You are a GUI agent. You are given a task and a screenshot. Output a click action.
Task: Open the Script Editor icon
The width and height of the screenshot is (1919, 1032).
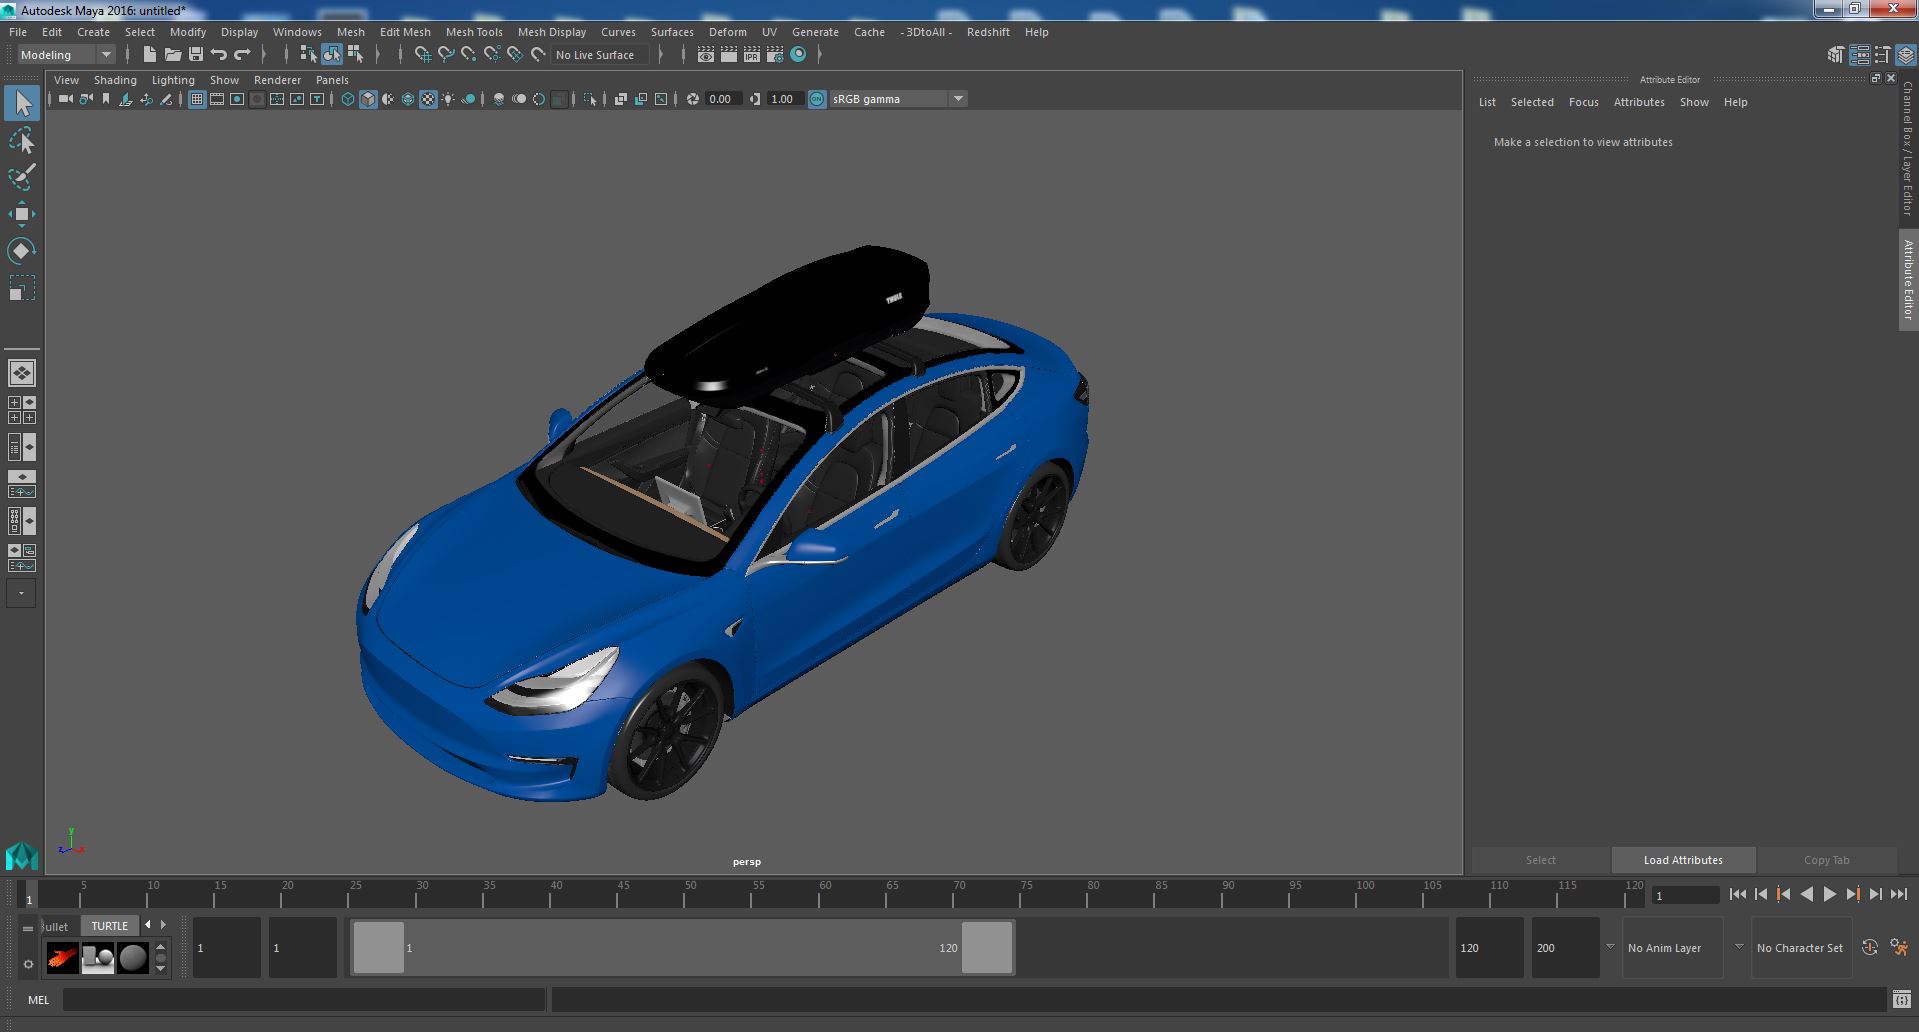(x=1901, y=1000)
